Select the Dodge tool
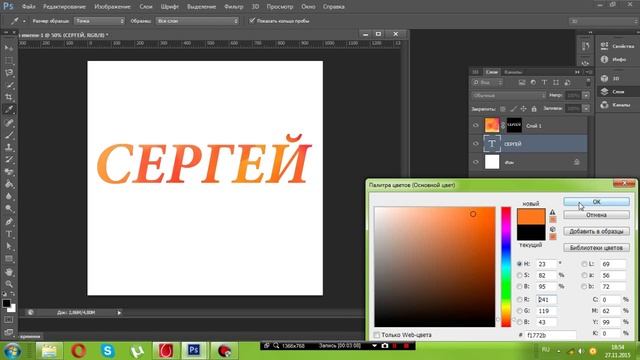This screenshot has height=360, width=640. coord(9,209)
